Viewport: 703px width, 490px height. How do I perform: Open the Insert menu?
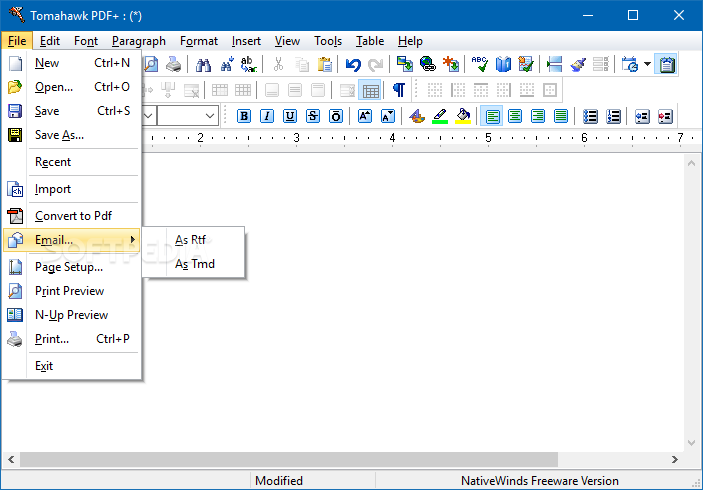(x=246, y=41)
